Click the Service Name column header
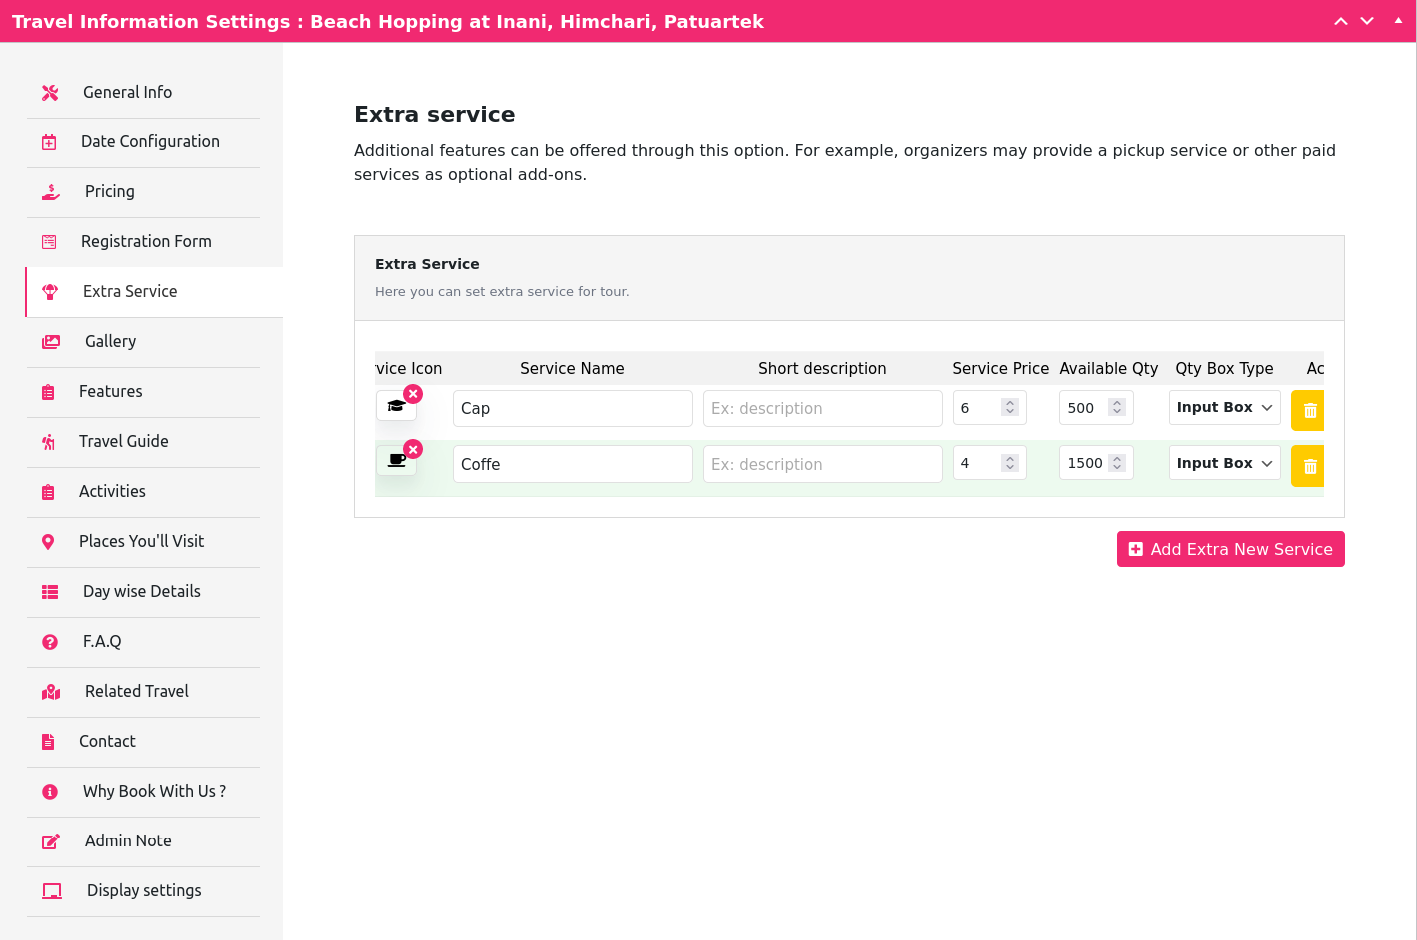The height and width of the screenshot is (940, 1417). (572, 369)
